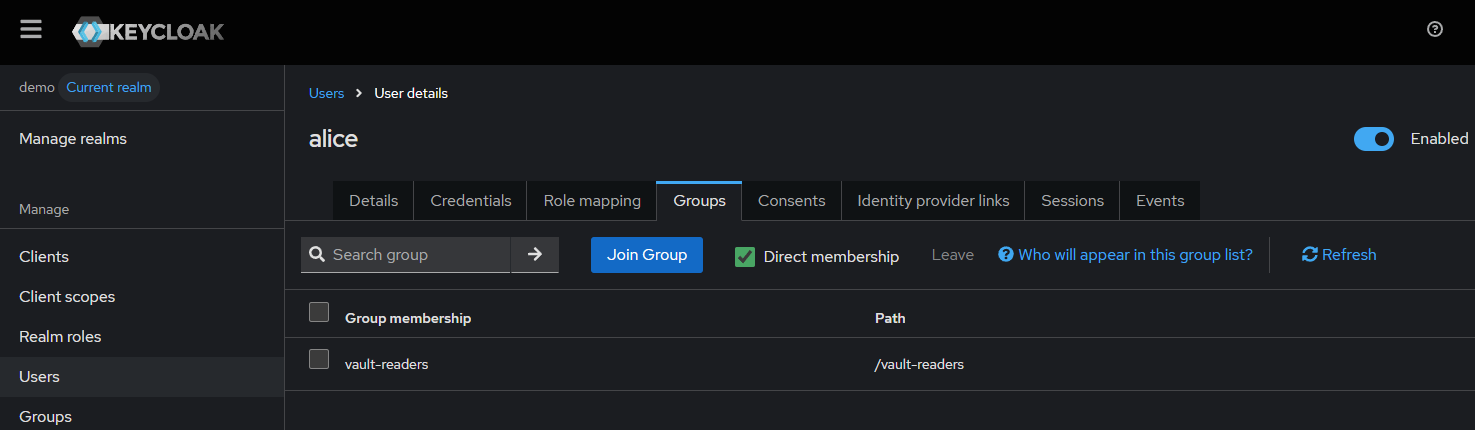Select Realm roles in the sidebar
1475x430 pixels.
point(60,337)
